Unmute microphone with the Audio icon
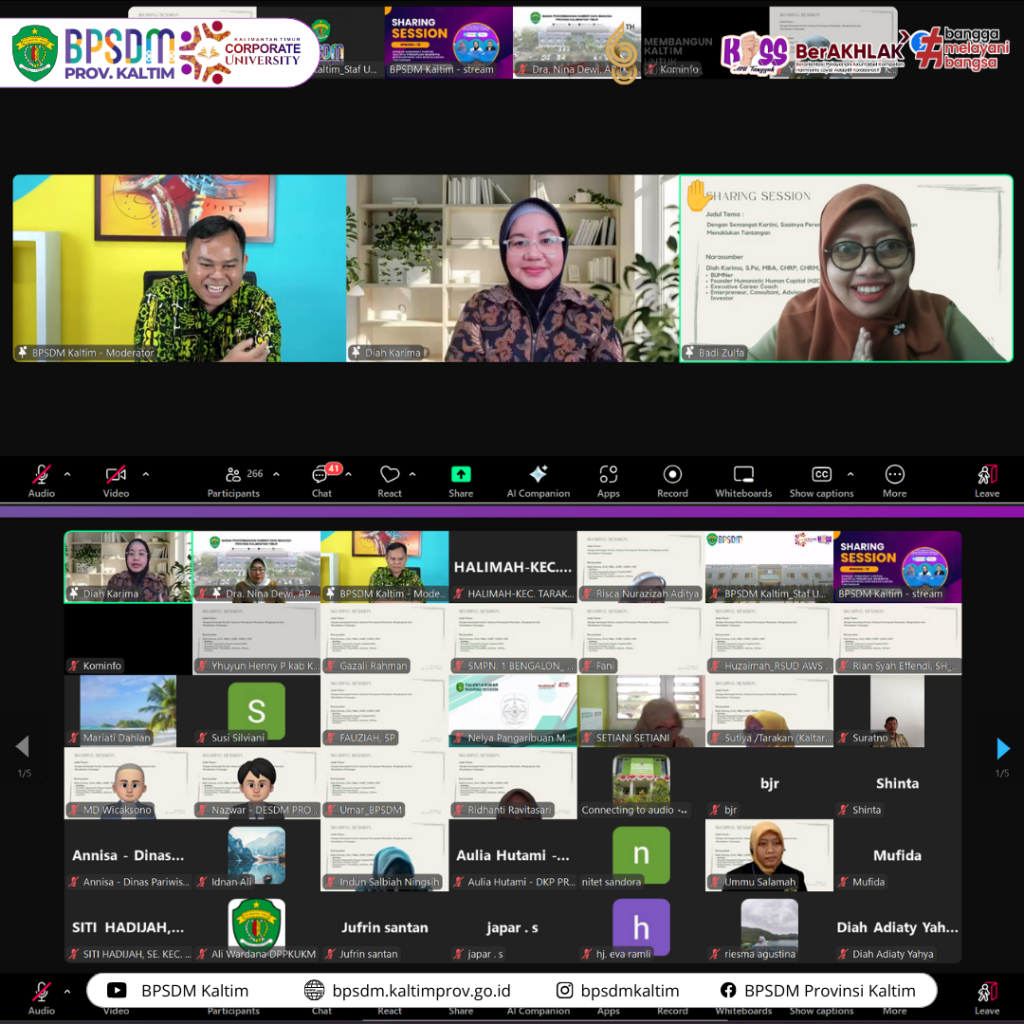This screenshot has width=1024, height=1024. (41, 480)
